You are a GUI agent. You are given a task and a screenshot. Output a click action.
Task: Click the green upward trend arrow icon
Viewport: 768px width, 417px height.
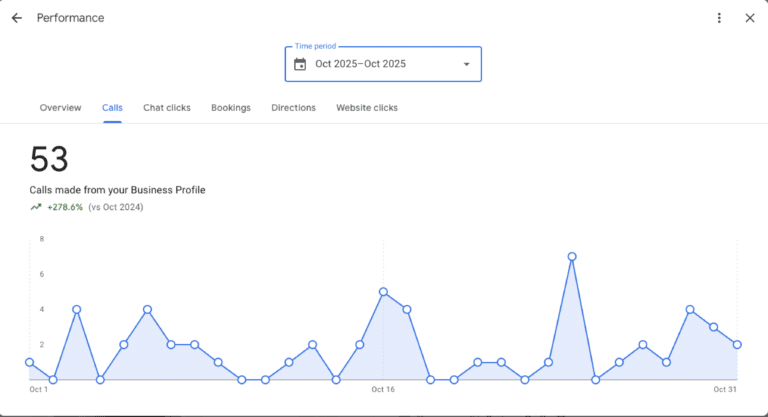(36, 207)
